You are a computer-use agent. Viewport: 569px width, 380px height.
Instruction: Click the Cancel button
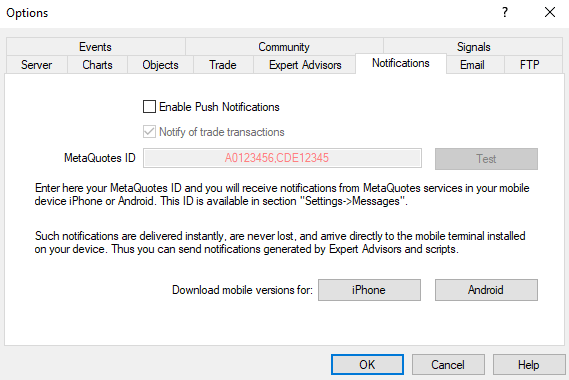[x=448, y=364]
